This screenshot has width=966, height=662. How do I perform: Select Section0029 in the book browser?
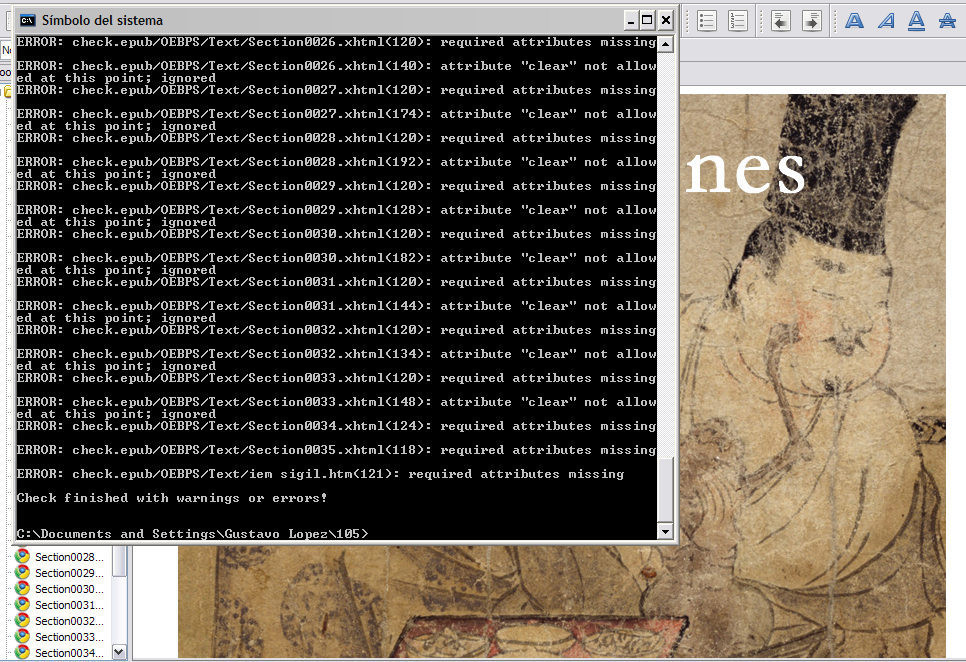click(x=69, y=573)
